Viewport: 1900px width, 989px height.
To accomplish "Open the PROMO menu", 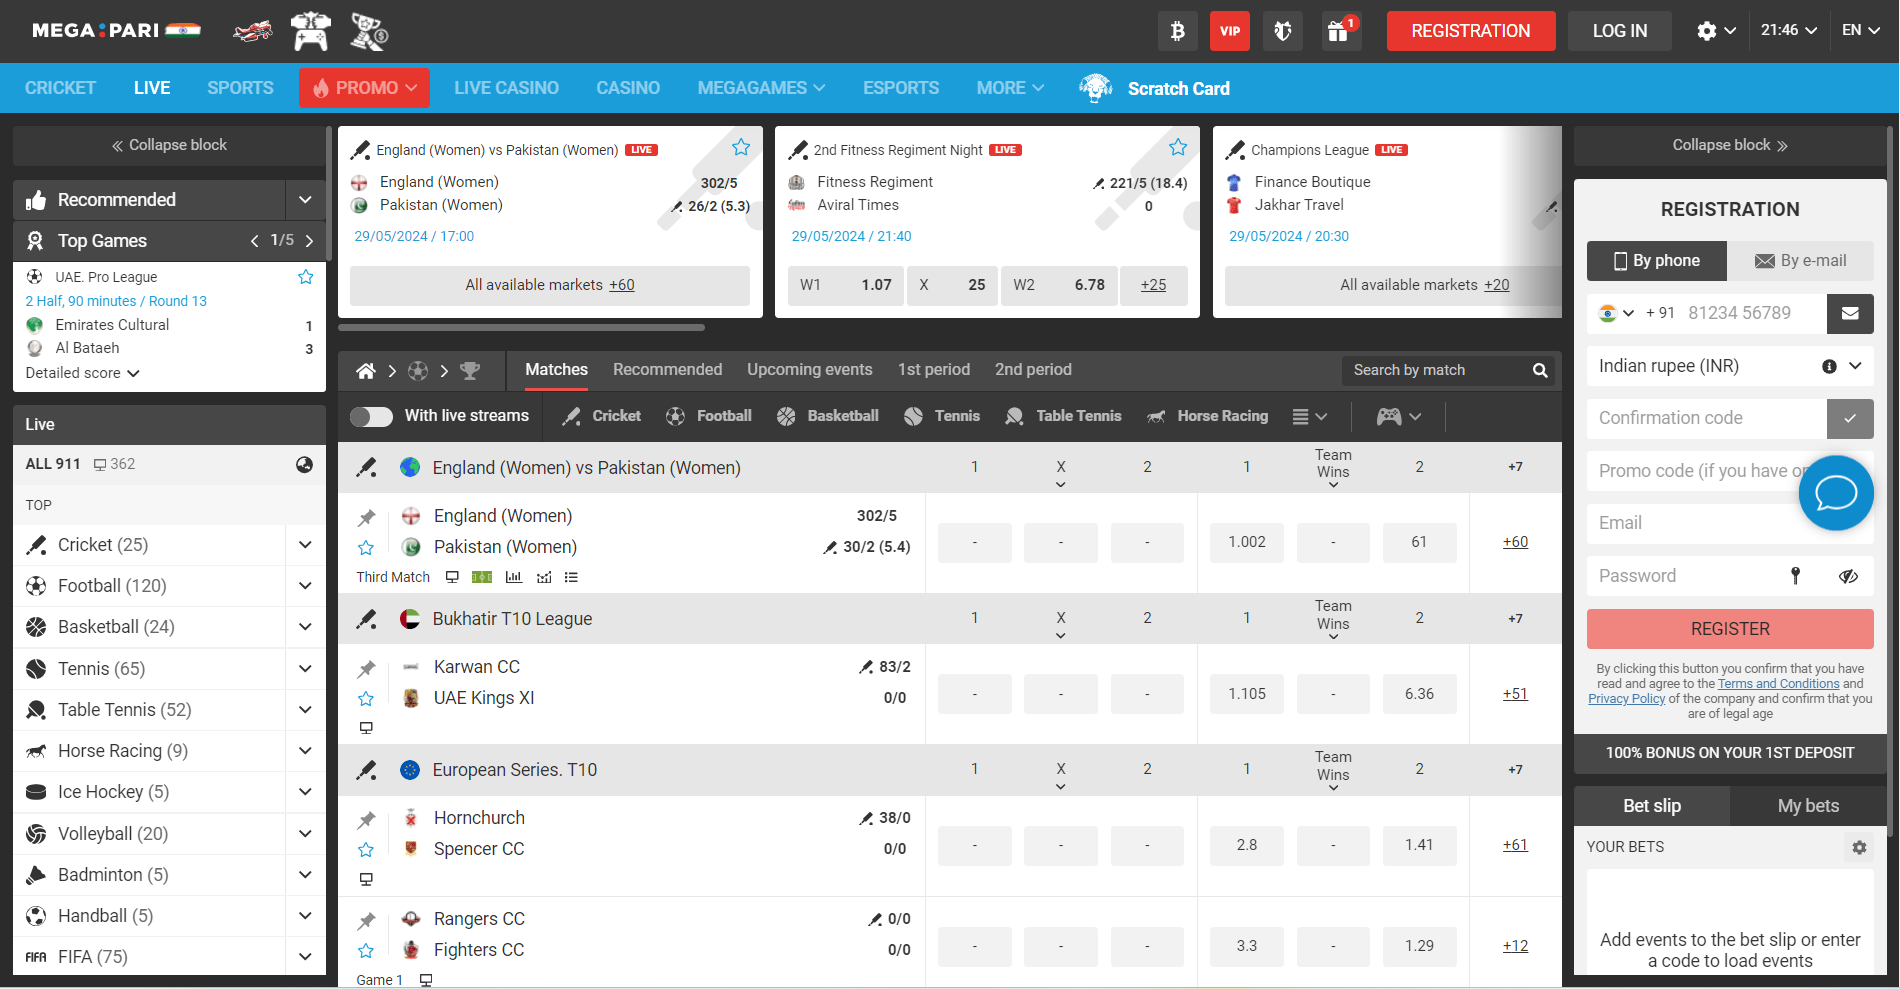I will pyautogui.click(x=364, y=88).
